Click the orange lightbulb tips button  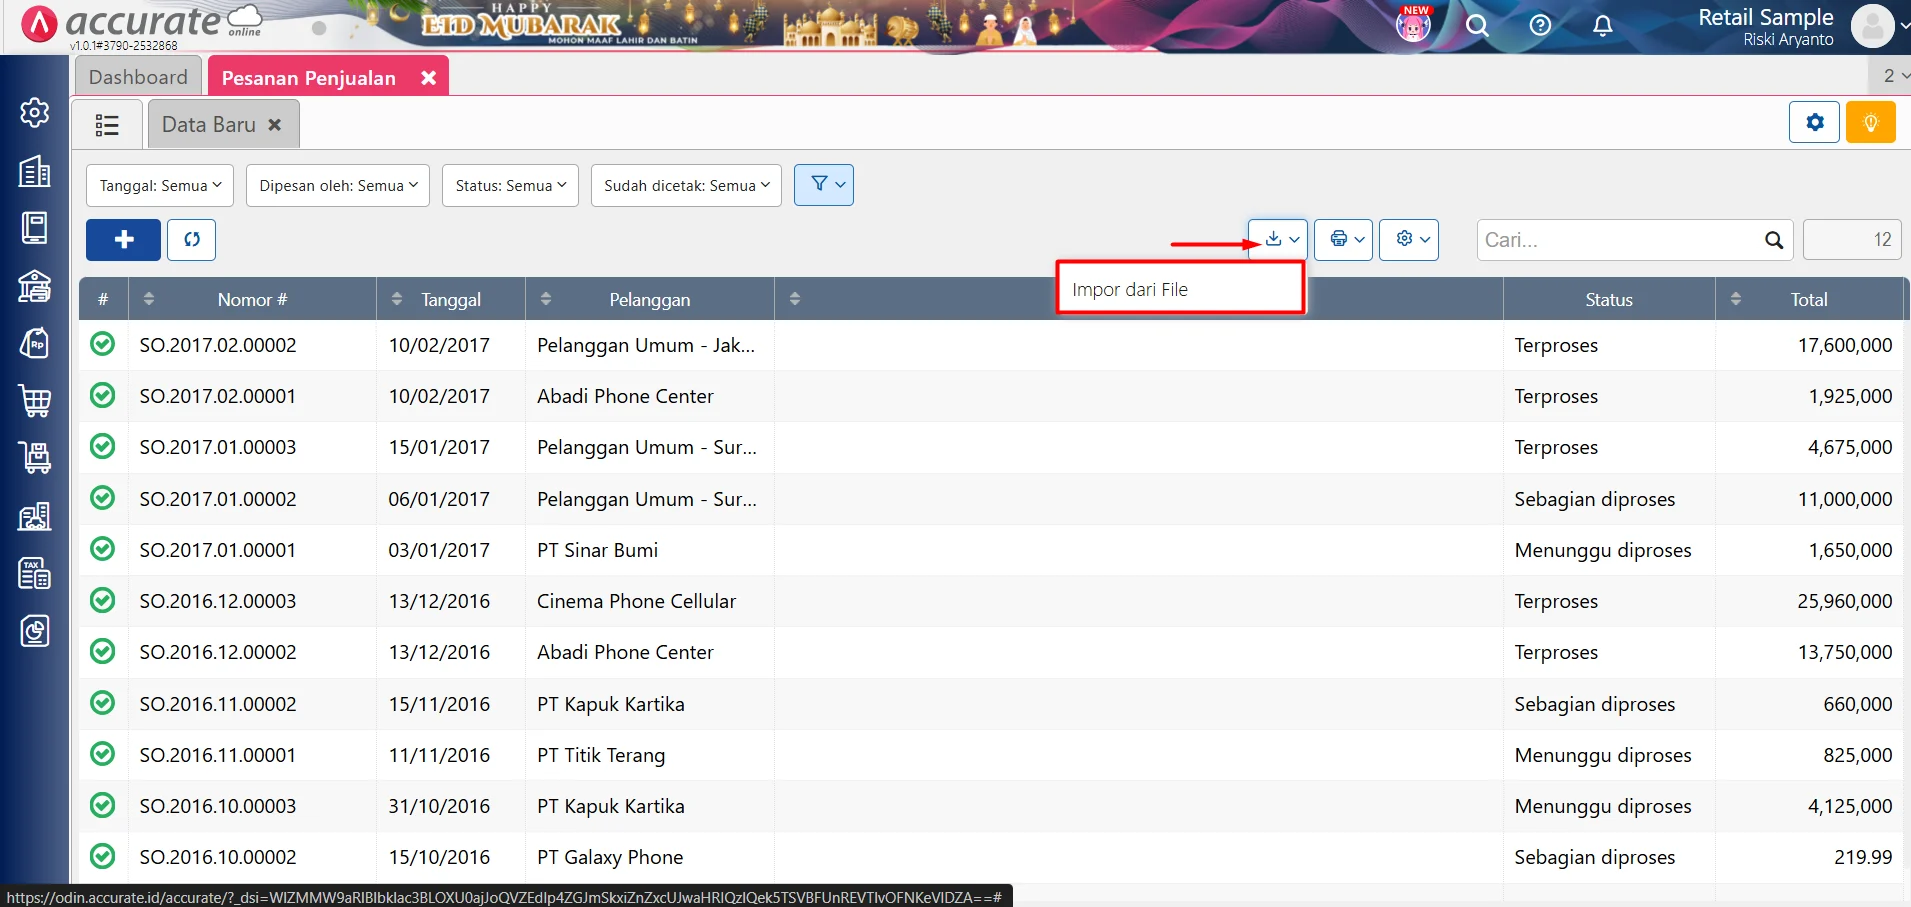click(x=1870, y=123)
